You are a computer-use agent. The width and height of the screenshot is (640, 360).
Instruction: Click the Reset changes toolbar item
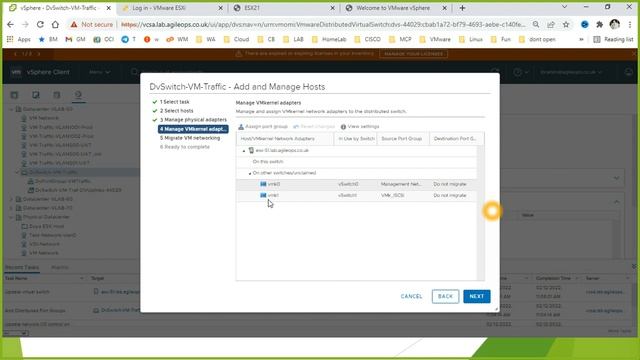tap(314, 127)
